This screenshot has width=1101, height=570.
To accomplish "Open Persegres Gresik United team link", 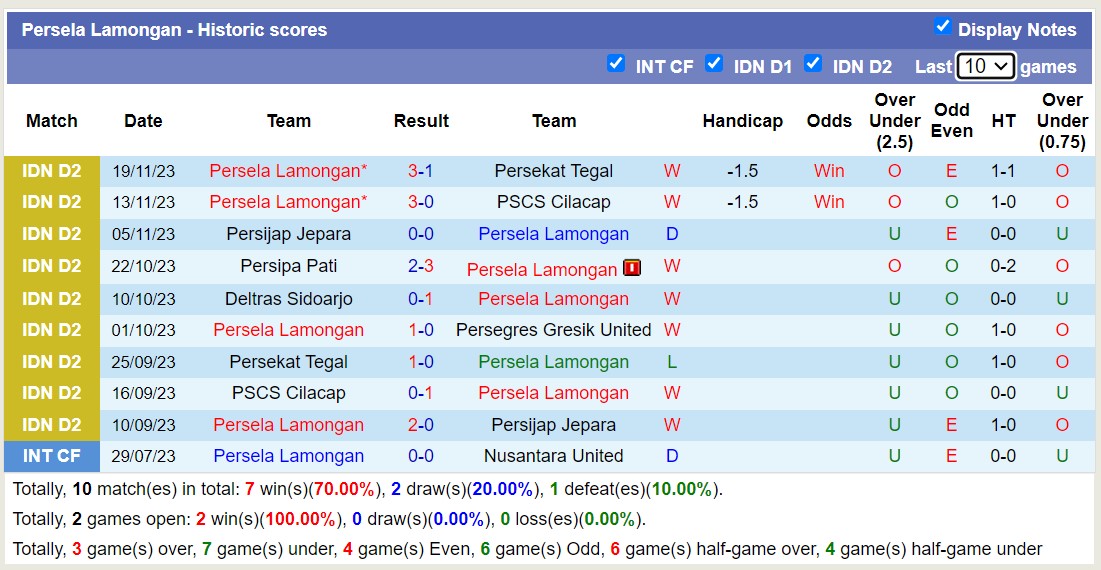I will [x=553, y=330].
